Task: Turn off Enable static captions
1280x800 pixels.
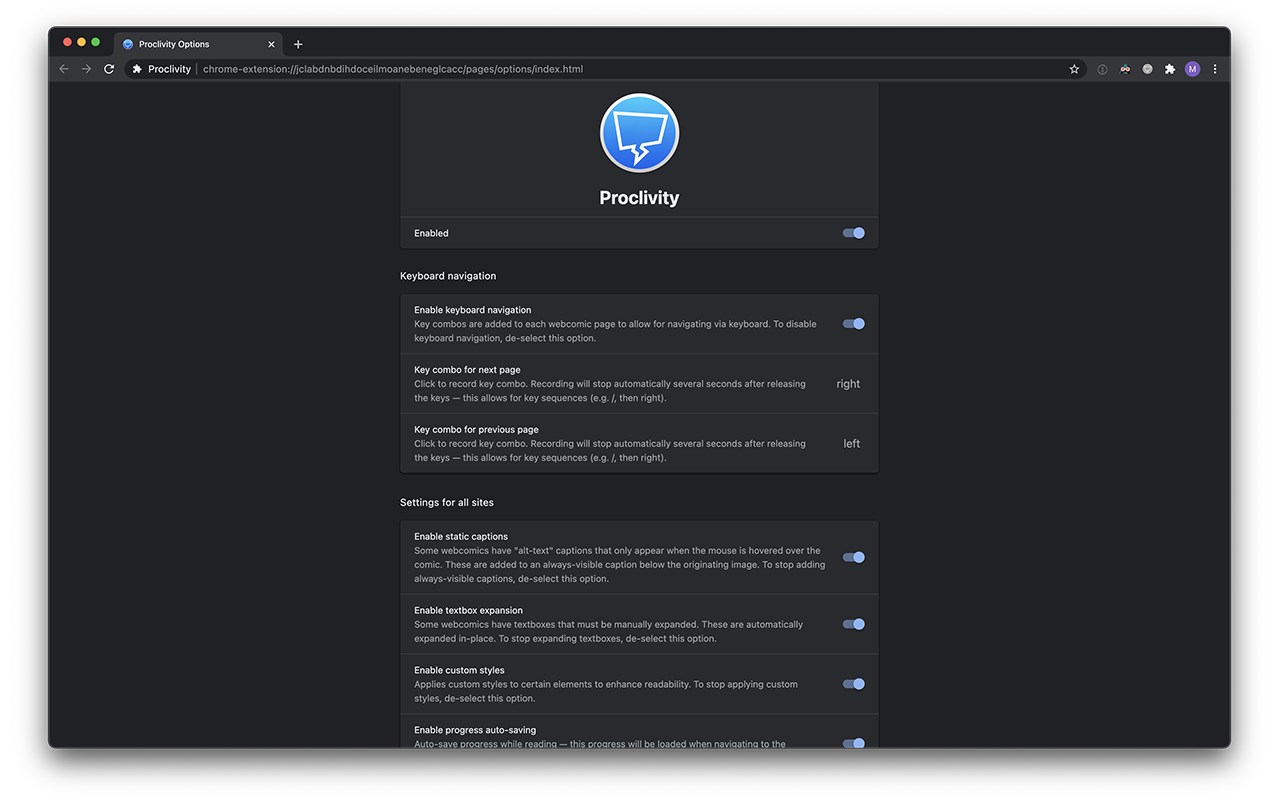Action: coord(853,557)
